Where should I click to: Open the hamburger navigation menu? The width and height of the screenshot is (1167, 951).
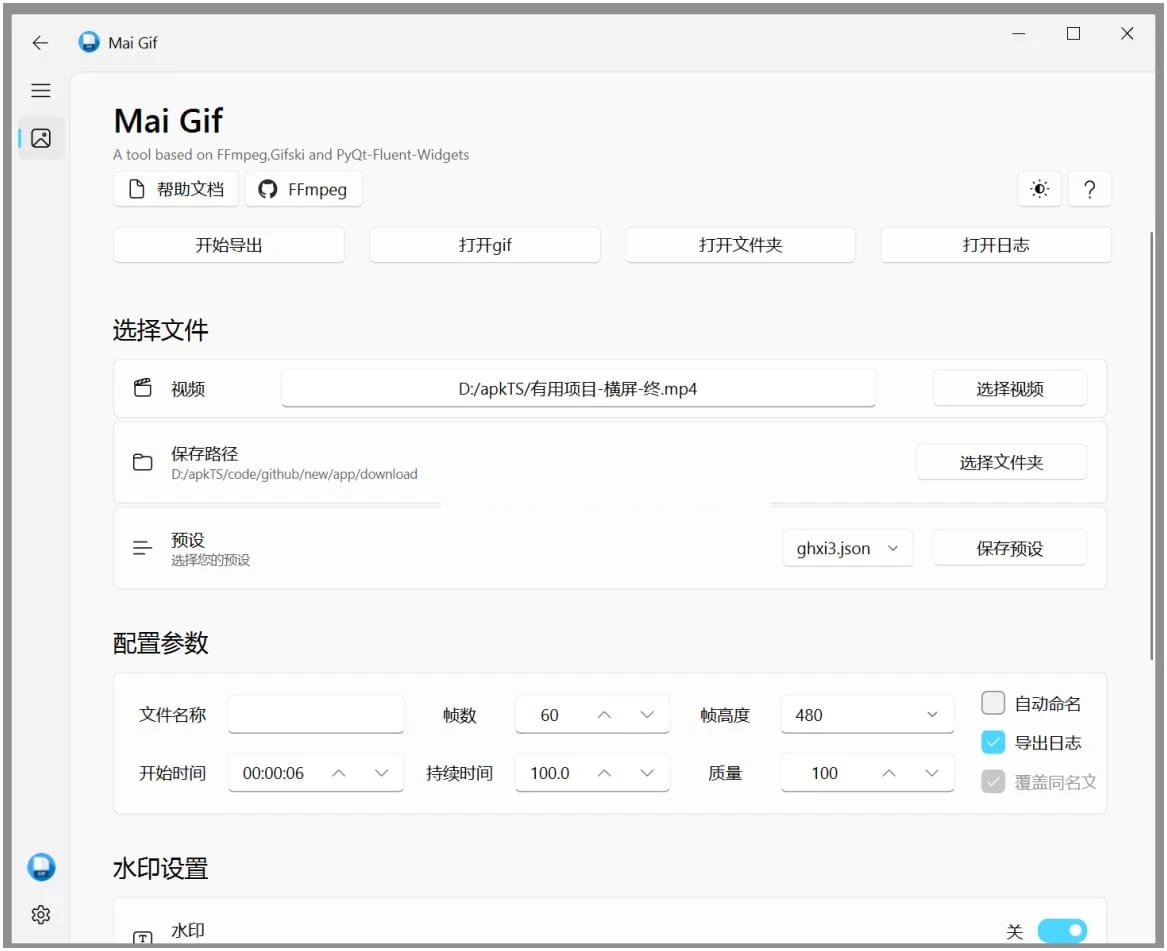(x=40, y=90)
